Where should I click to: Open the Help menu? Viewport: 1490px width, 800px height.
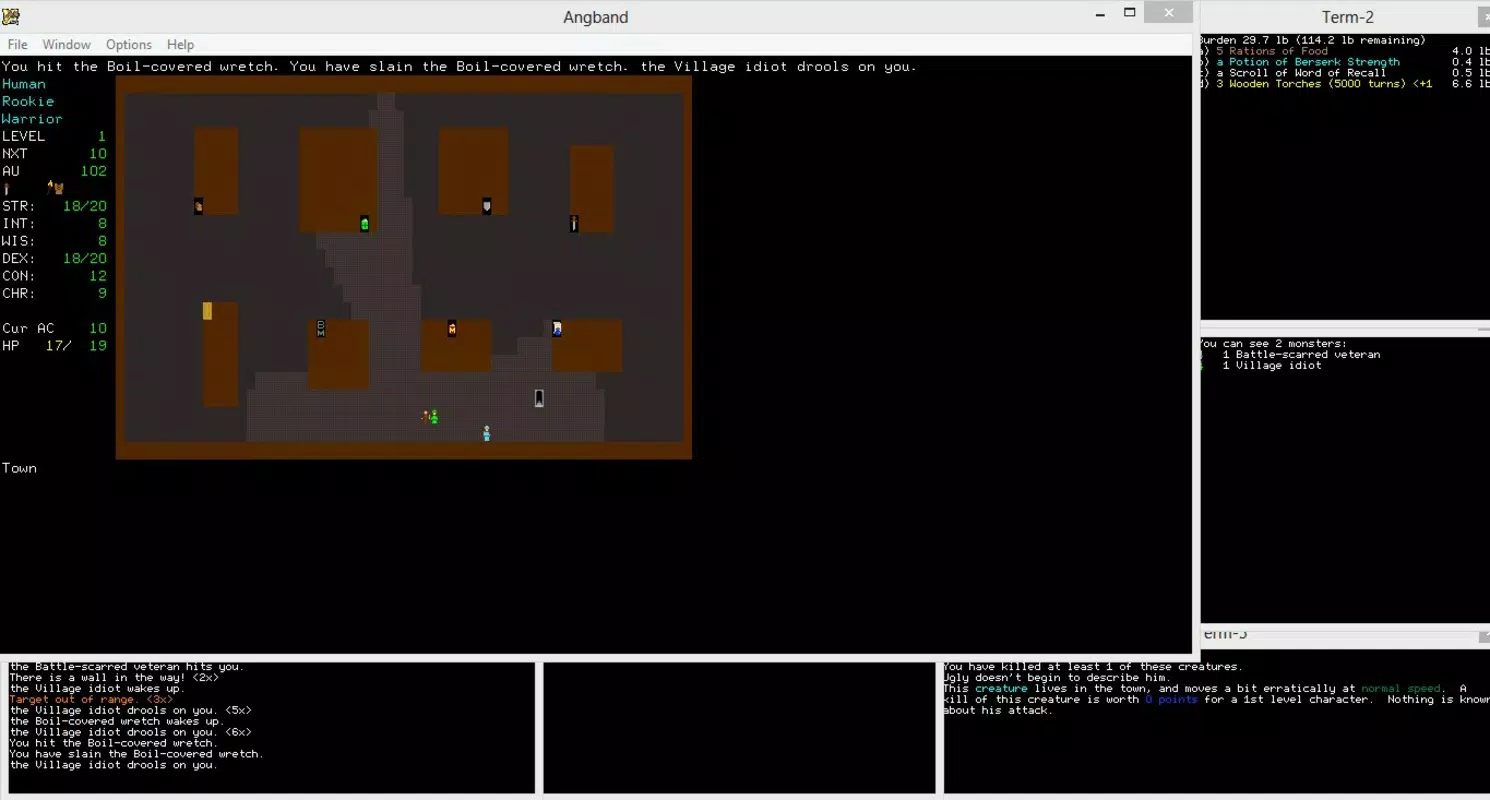pyautogui.click(x=181, y=45)
